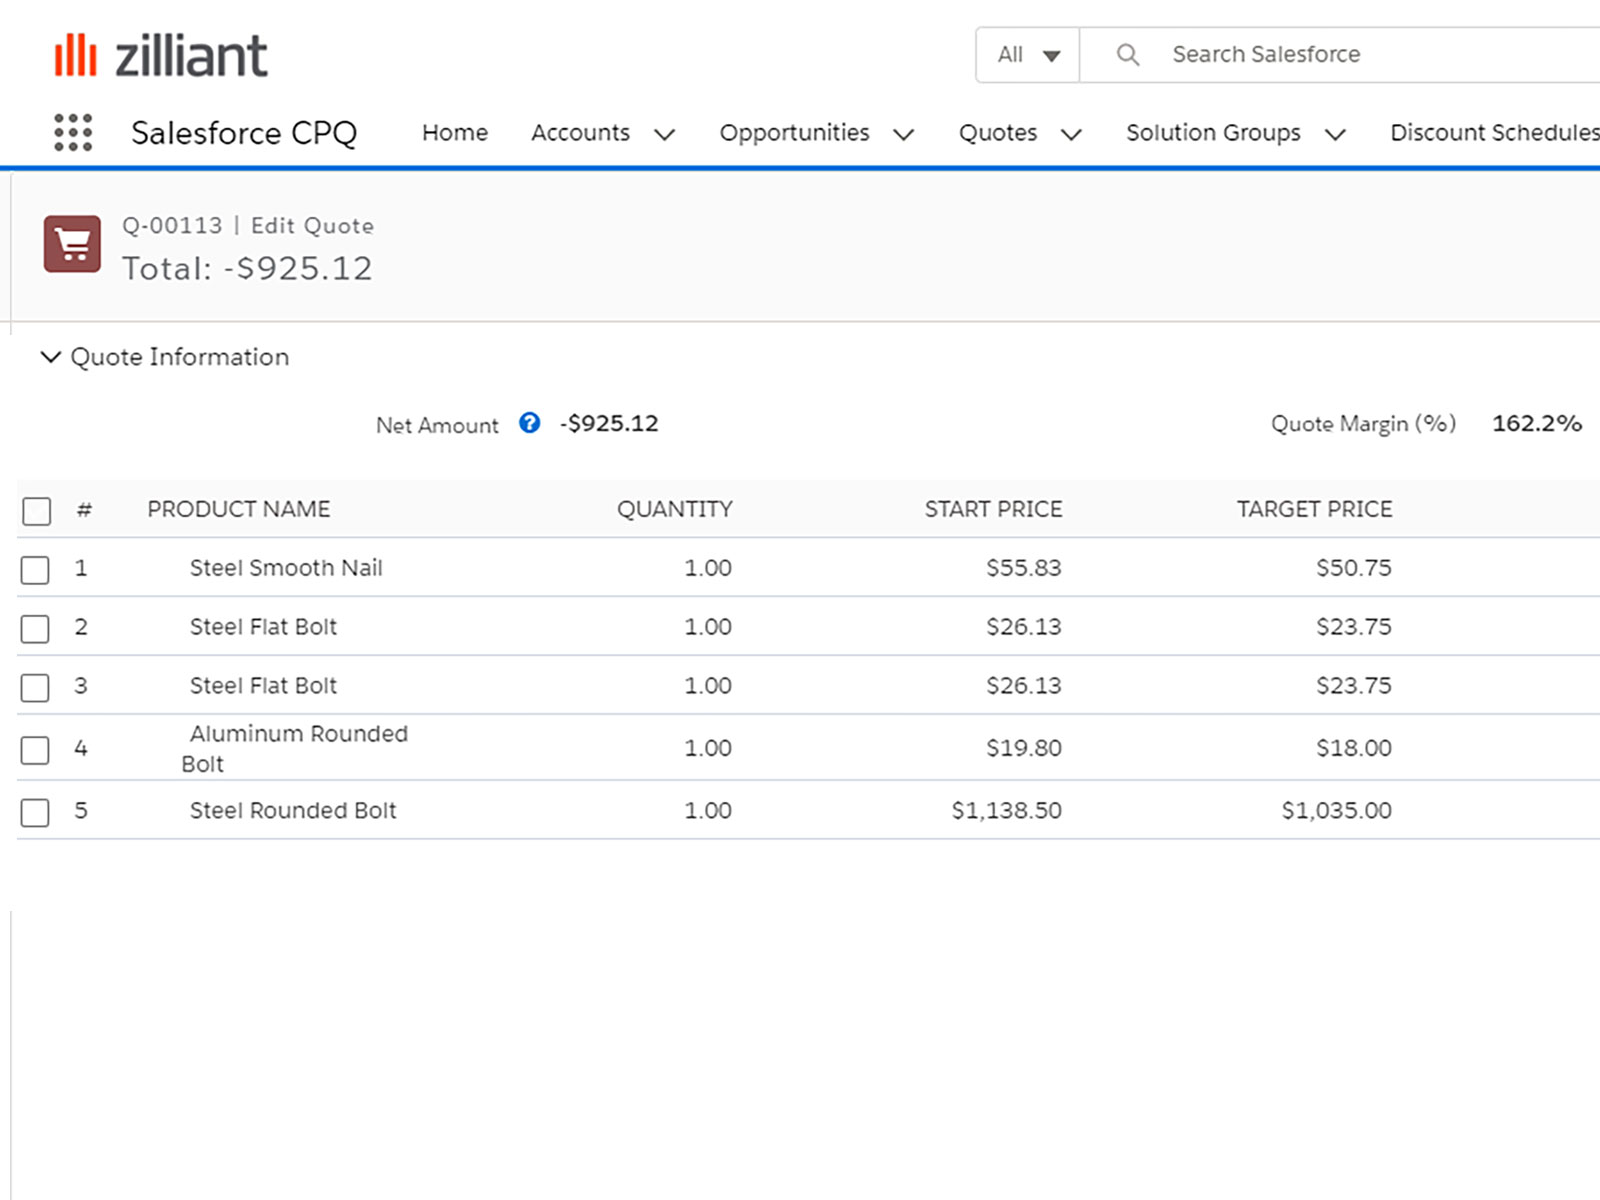Viewport: 1600px width, 1200px height.
Task: Click the START PRICE column header
Action: 993,509
